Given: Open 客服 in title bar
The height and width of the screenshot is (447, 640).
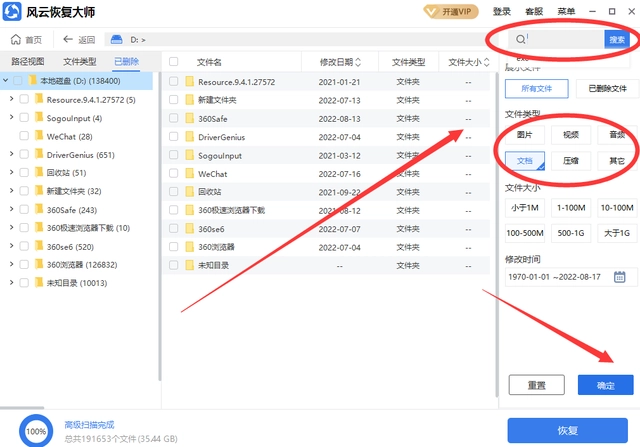Looking at the screenshot, I should coord(534,11).
